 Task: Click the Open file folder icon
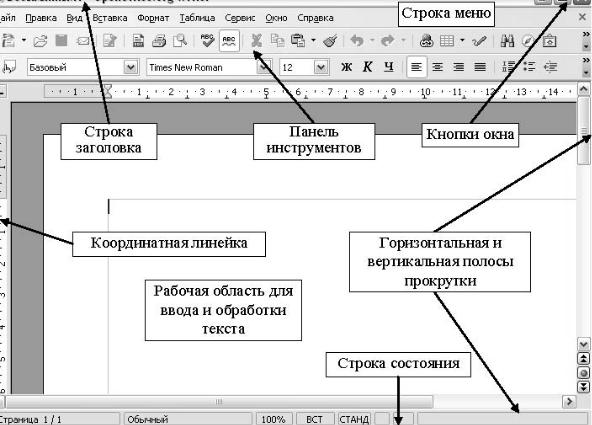click(x=40, y=41)
